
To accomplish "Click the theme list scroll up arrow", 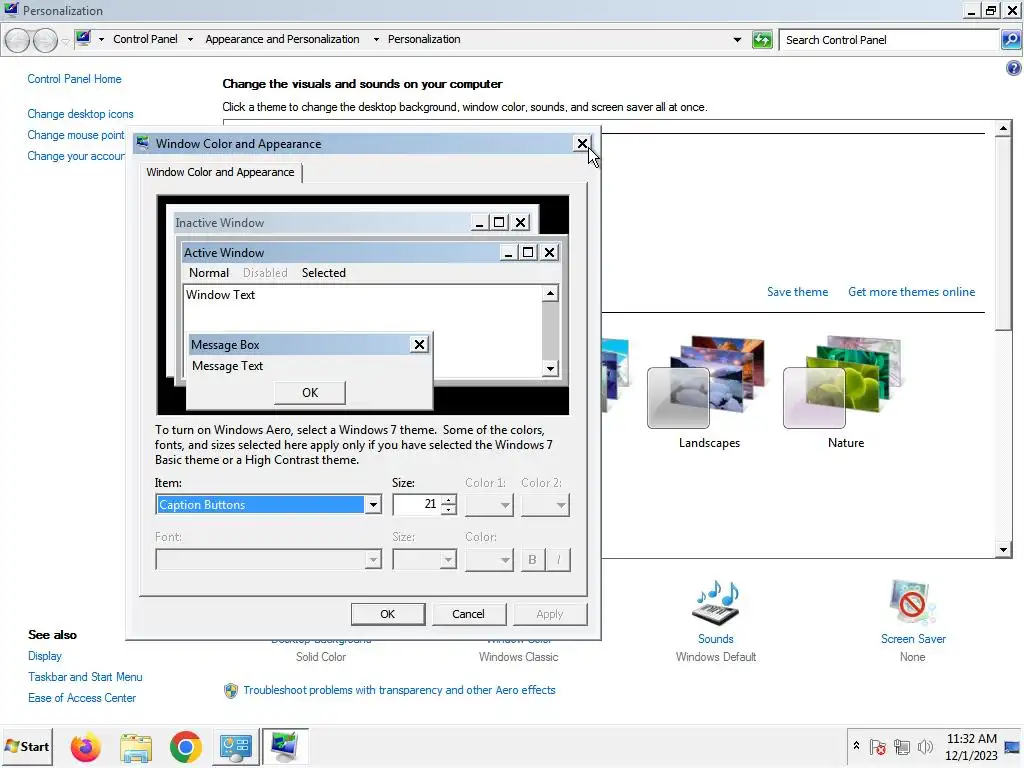I will [x=1003, y=129].
